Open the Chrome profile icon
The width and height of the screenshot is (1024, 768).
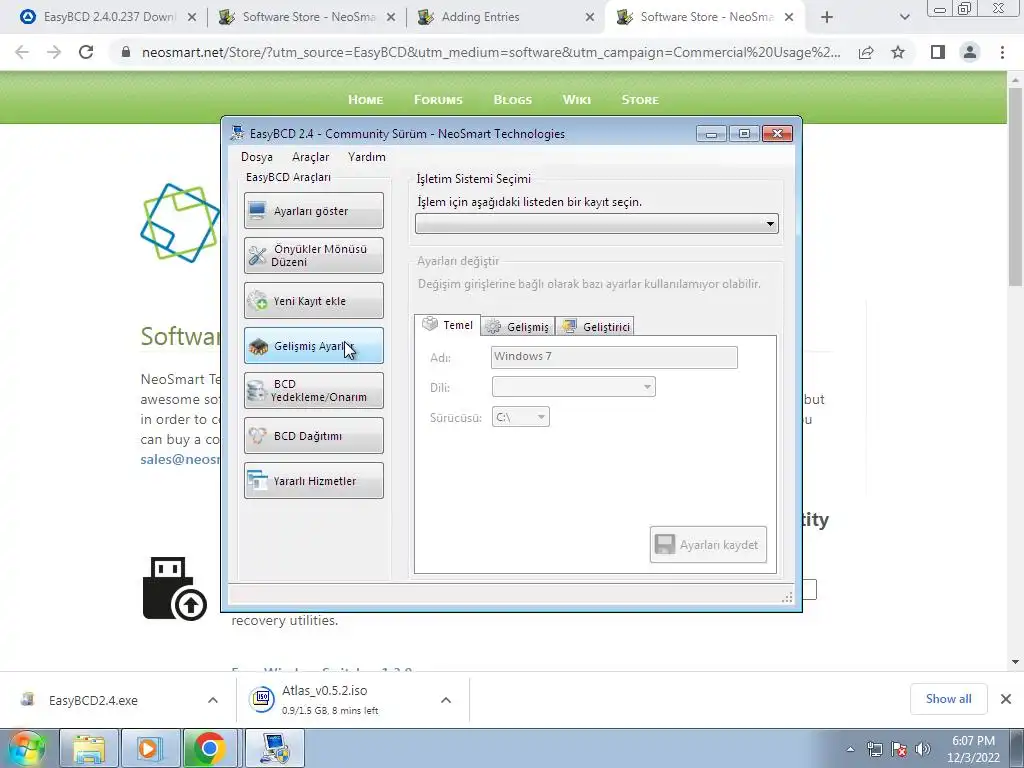click(970, 52)
